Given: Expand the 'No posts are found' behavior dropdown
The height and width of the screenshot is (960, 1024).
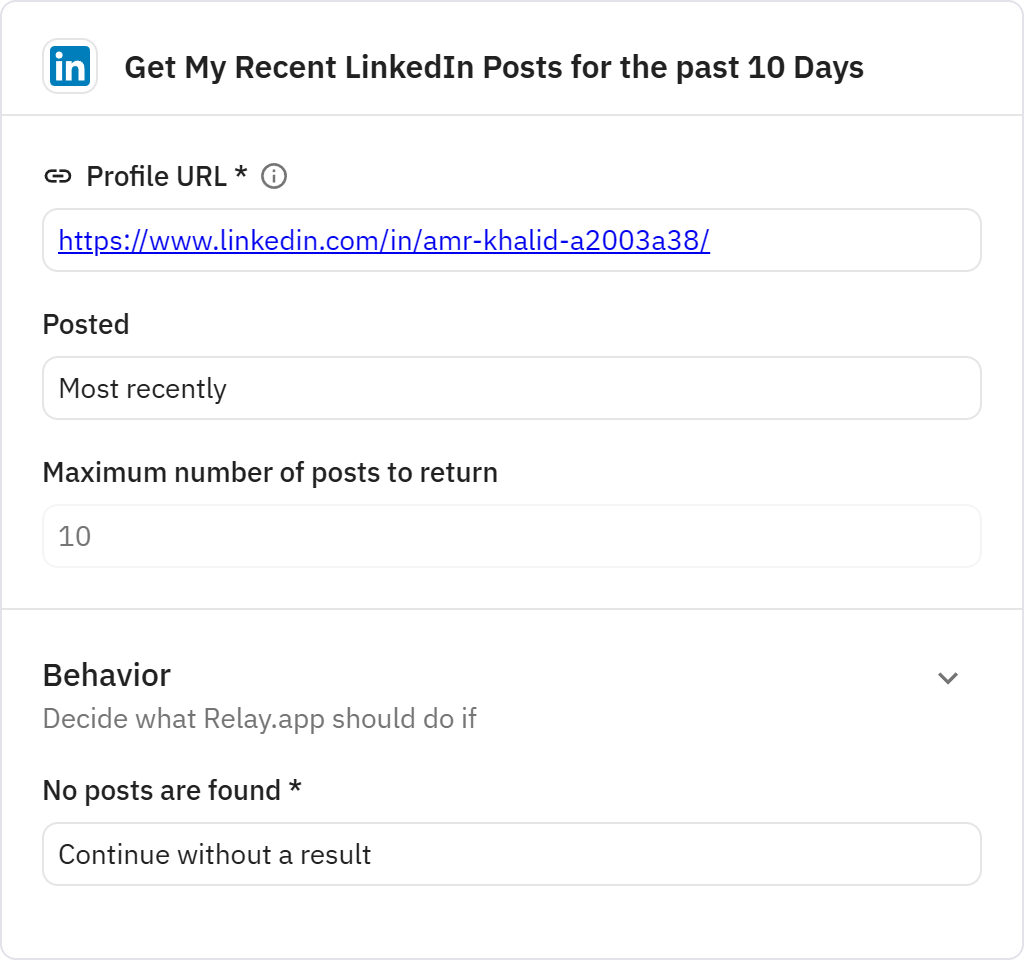Looking at the screenshot, I should click(x=512, y=853).
